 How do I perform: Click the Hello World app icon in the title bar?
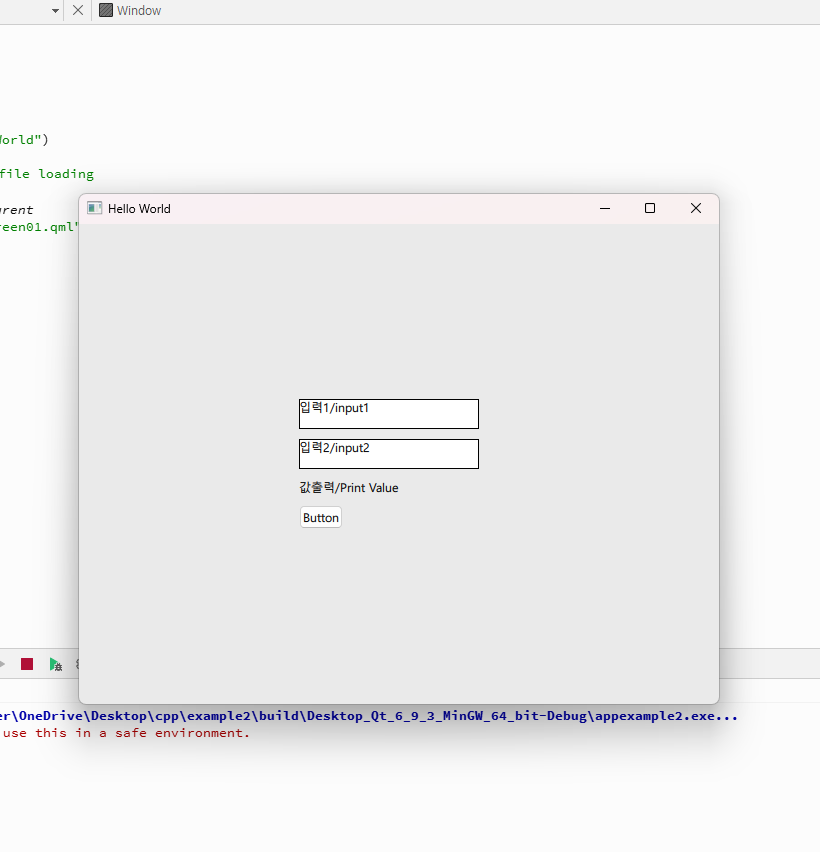point(94,208)
